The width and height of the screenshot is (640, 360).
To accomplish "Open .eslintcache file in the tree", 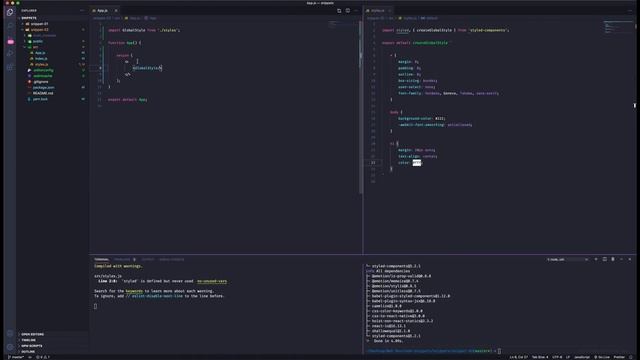I will [42, 76].
